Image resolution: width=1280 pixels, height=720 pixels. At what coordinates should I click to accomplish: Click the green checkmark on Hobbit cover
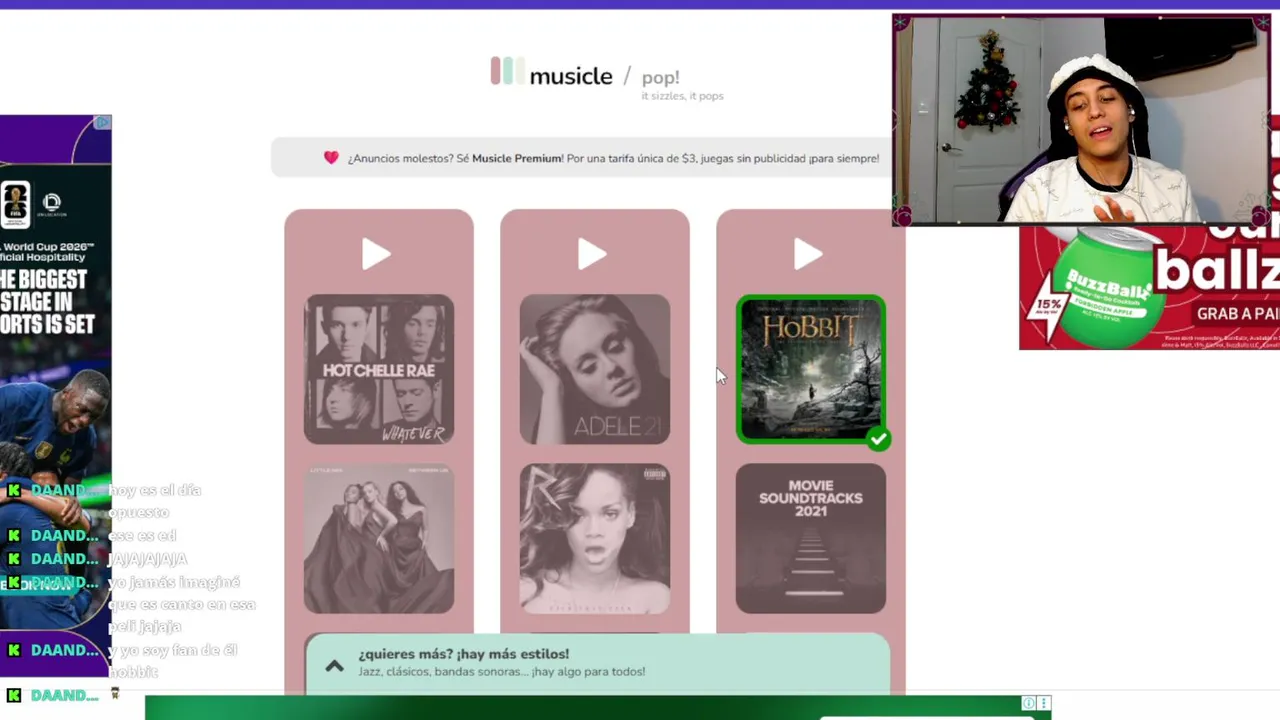878,438
